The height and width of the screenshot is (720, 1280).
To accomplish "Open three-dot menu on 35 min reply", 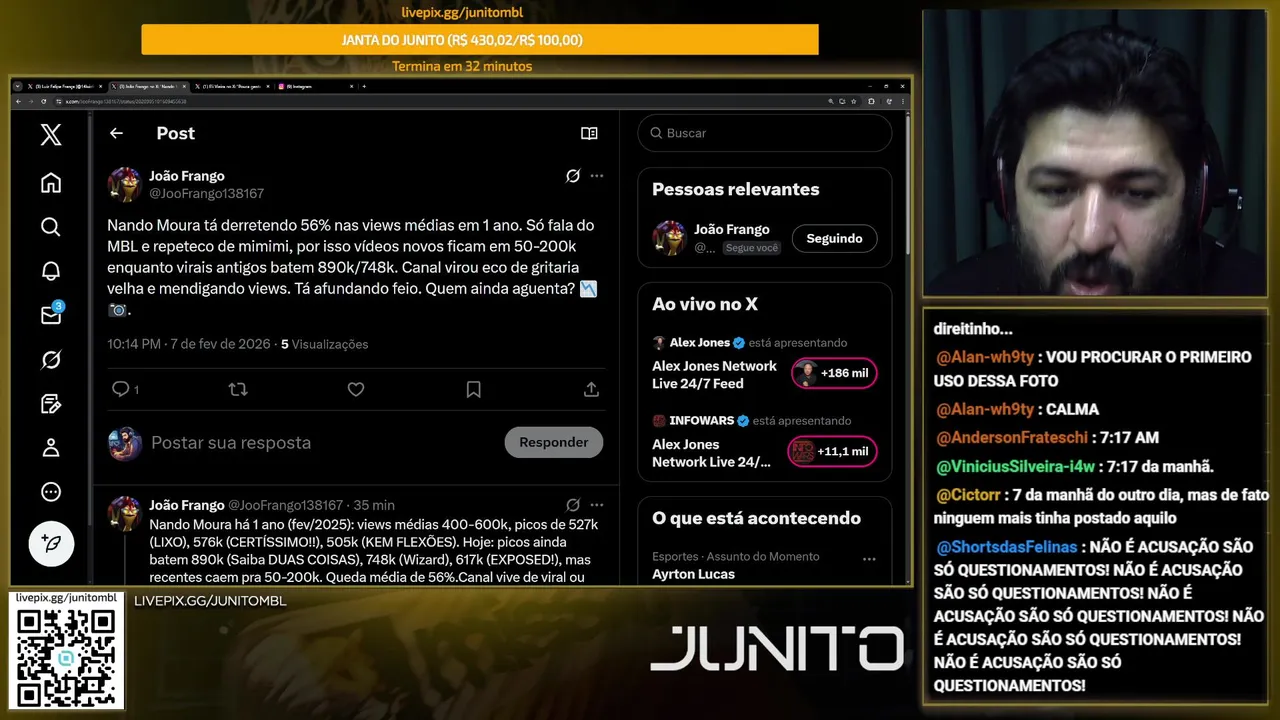I will click(x=597, y=505).
